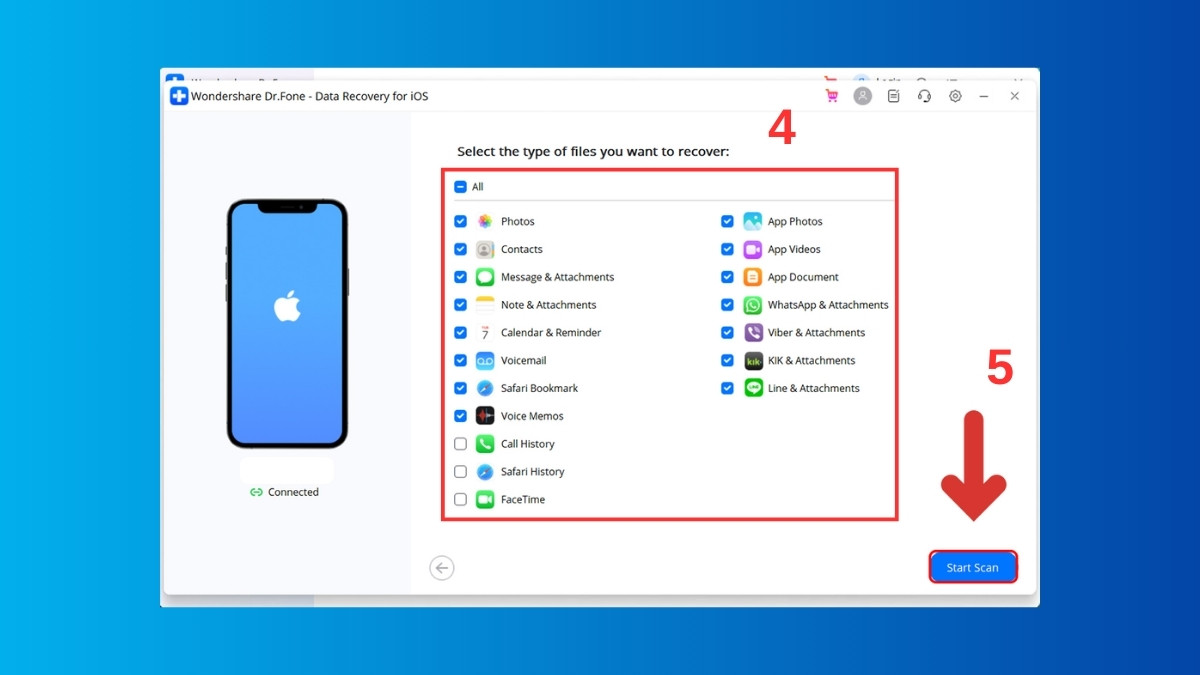Uncheck the App Document checkbox
Image resolution: width=1200 pixels, height=675 pixels.
727,277
